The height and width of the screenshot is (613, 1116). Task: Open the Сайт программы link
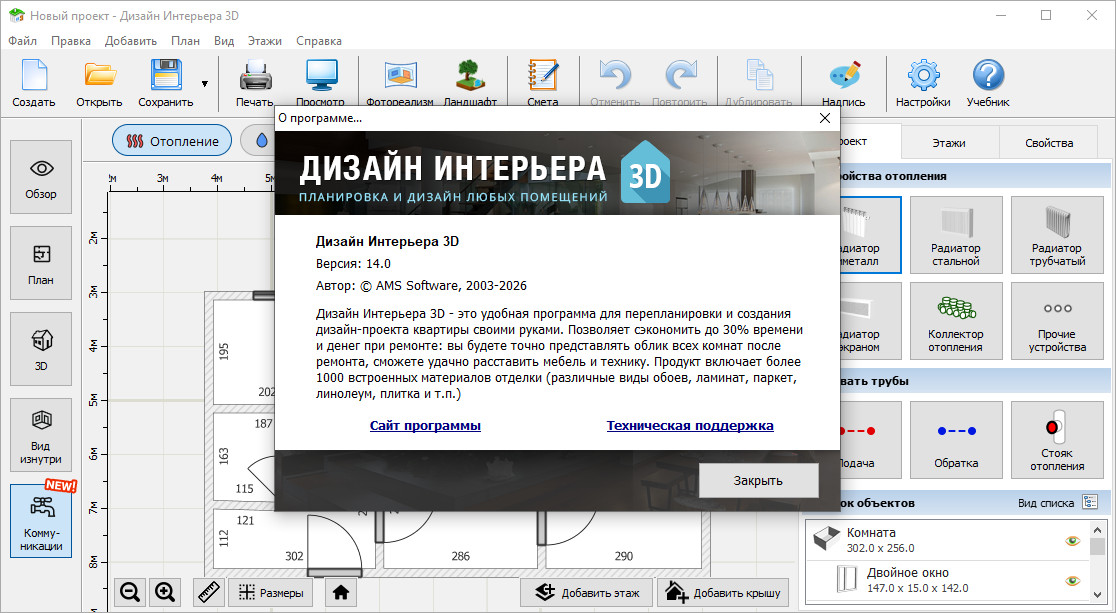[x=425, y=425]
